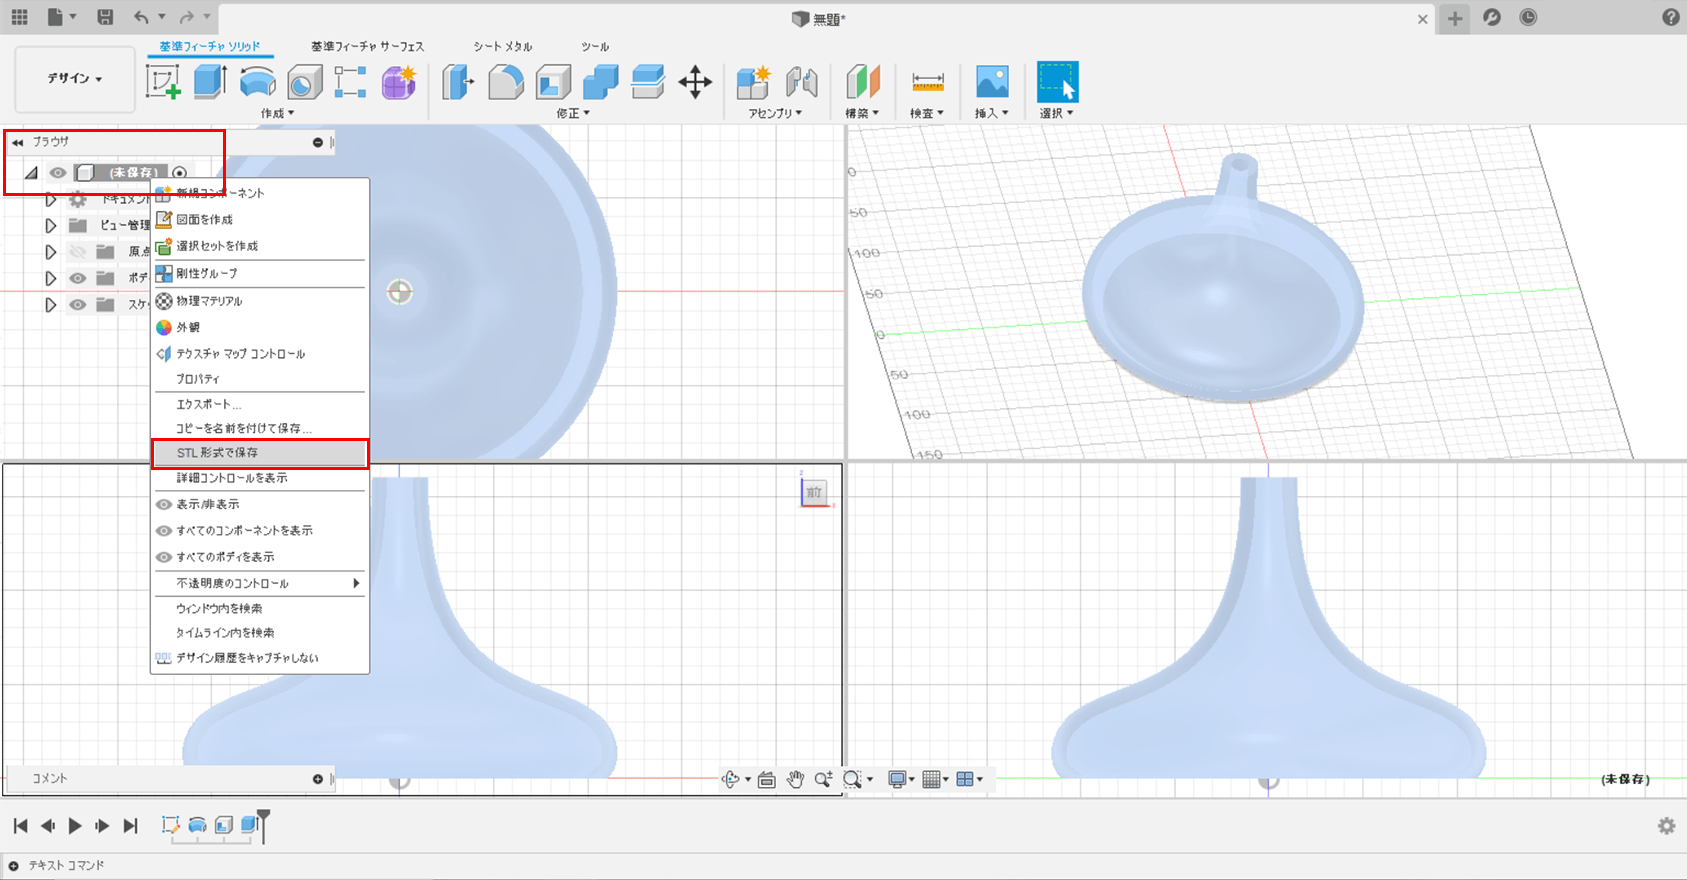Click エクスポート in the context menu

click(208, 405)
